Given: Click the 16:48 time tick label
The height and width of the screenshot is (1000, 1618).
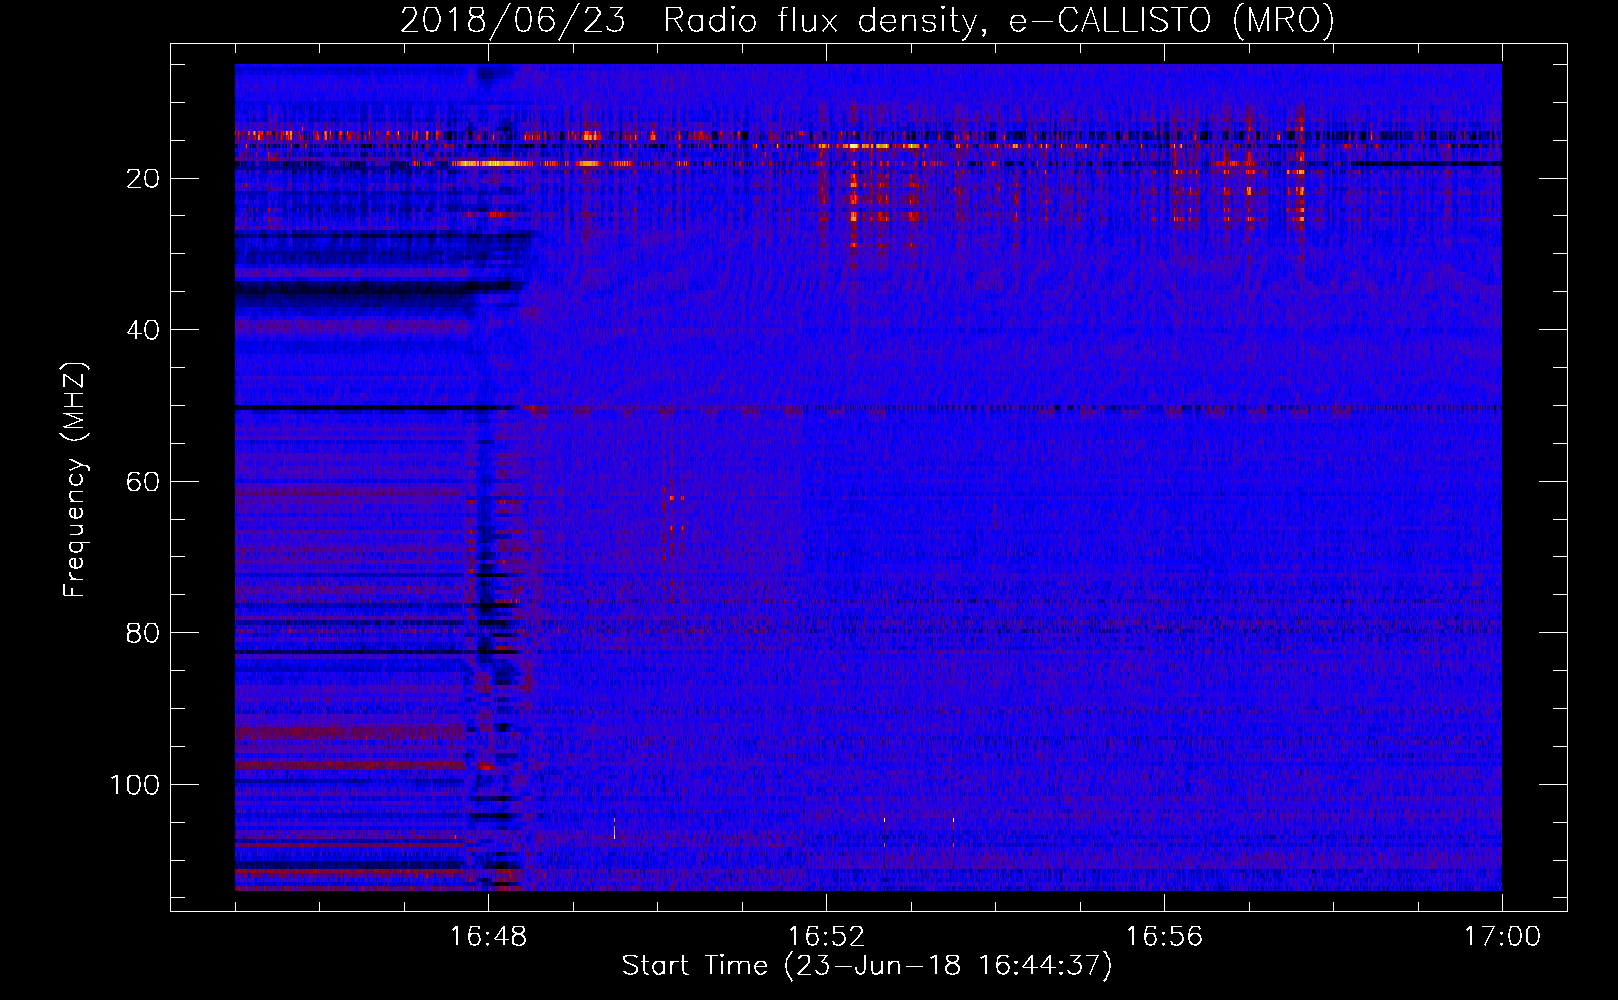Looking at the screenshot, I should coord(488,937).
